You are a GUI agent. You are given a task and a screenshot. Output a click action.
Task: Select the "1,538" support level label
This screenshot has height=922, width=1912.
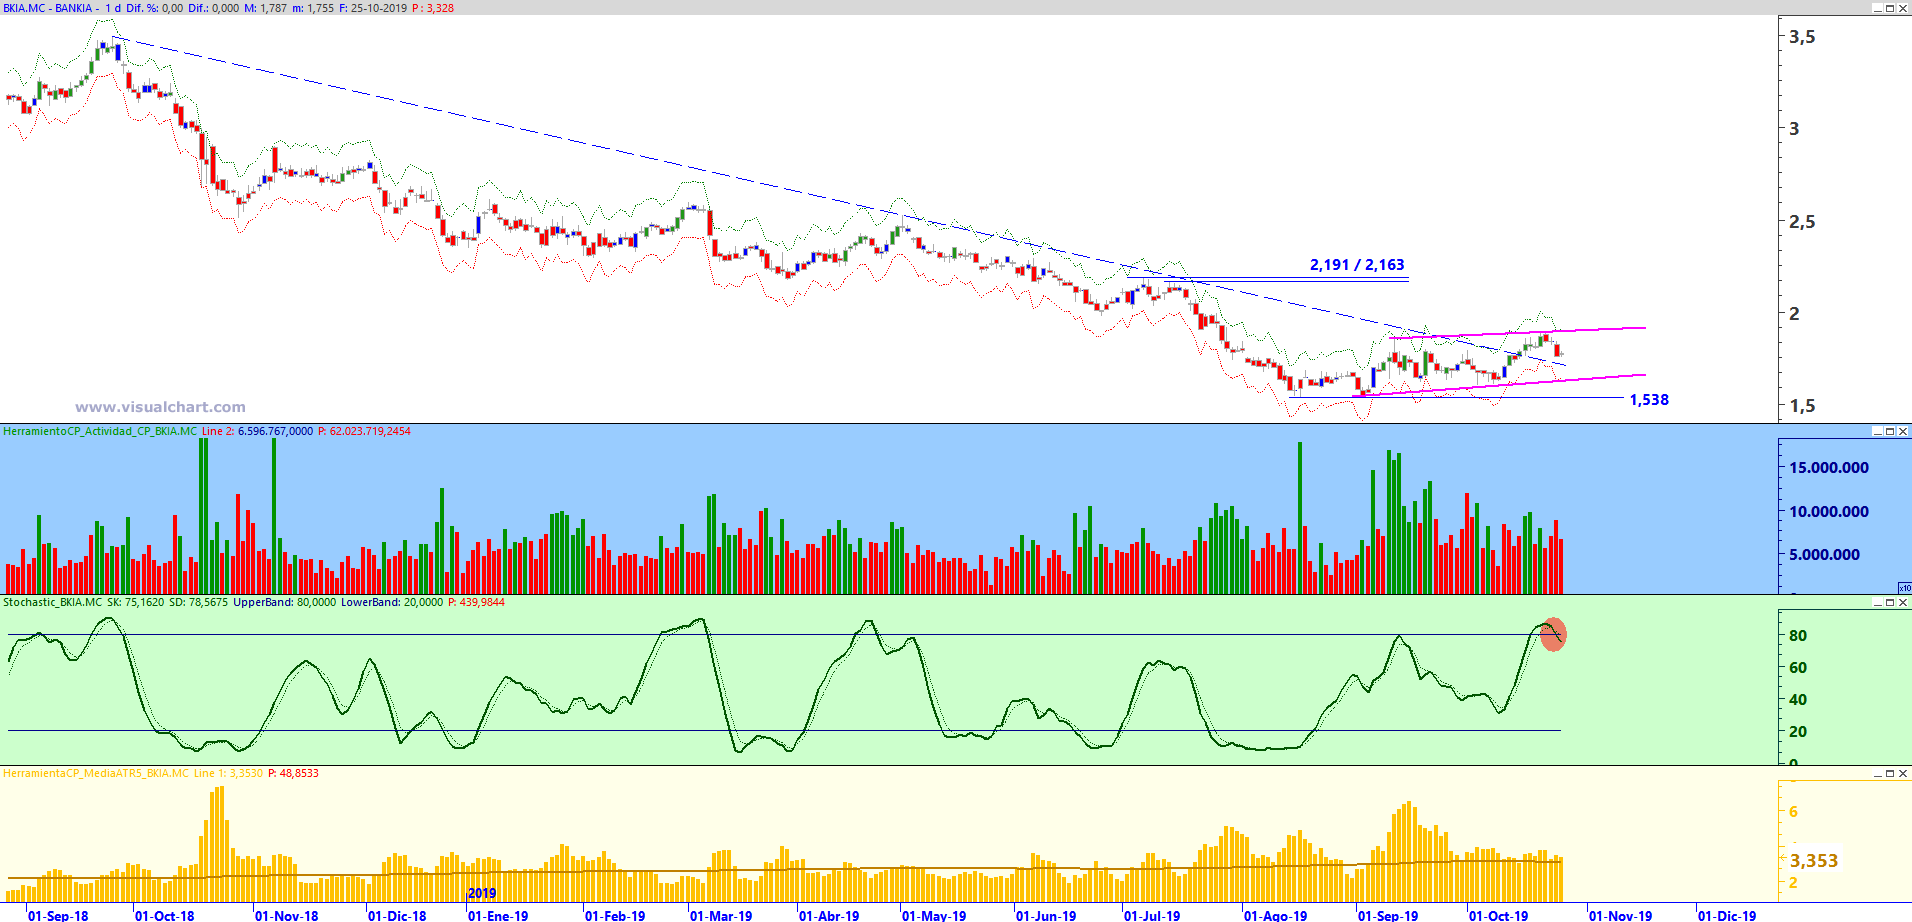1649,400
